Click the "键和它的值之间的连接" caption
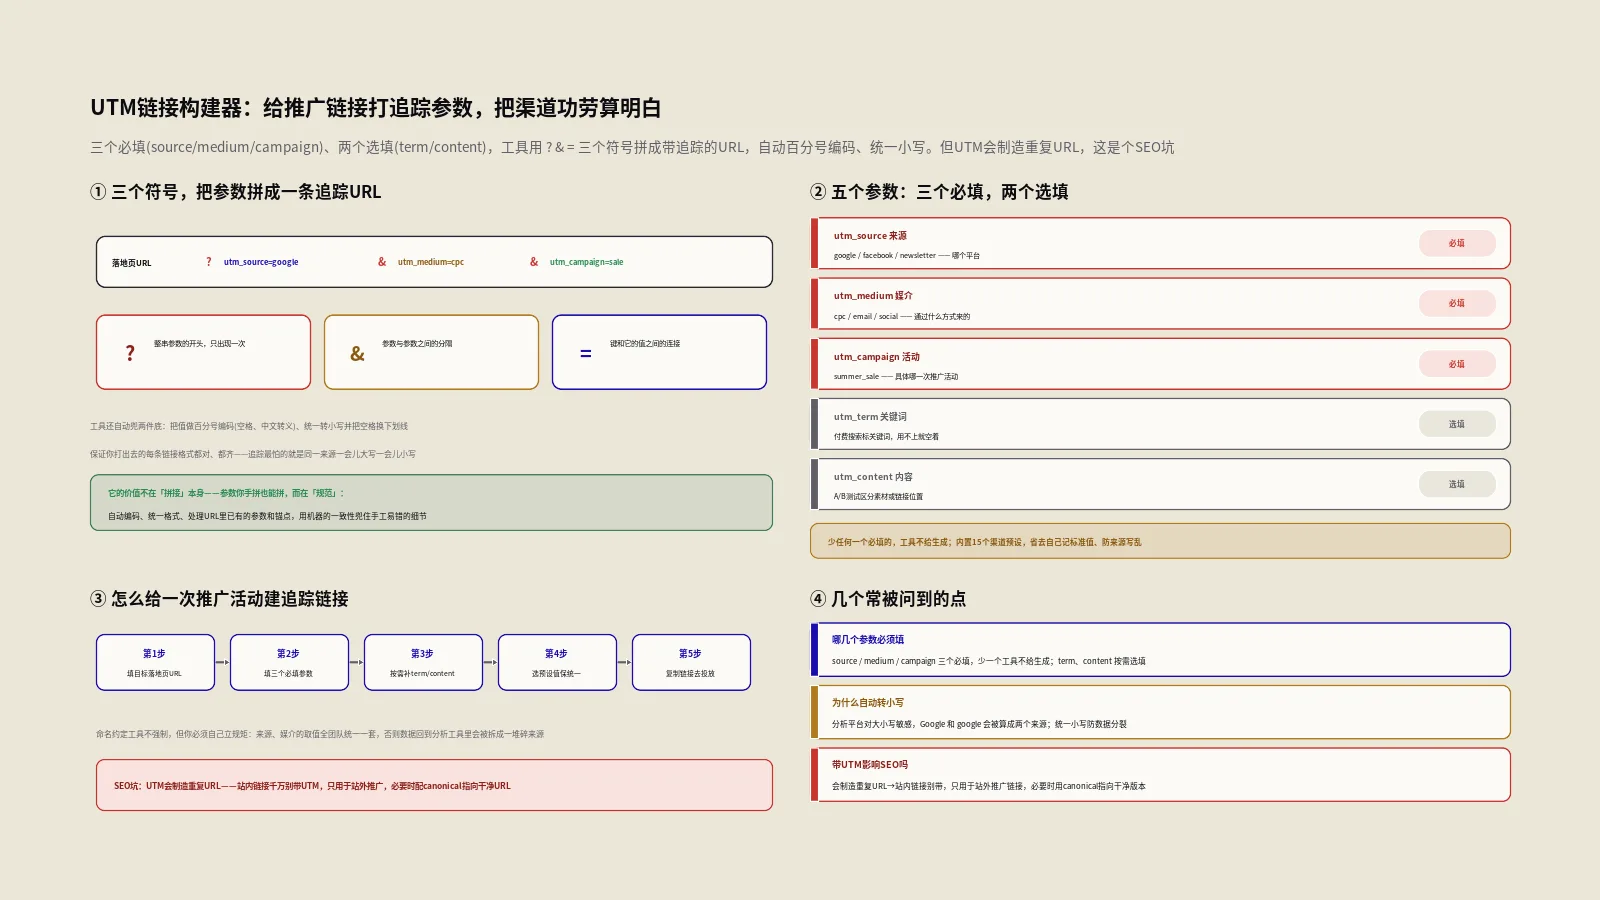The width and height of the screenshot is (1600, 900). coord(645,344)
